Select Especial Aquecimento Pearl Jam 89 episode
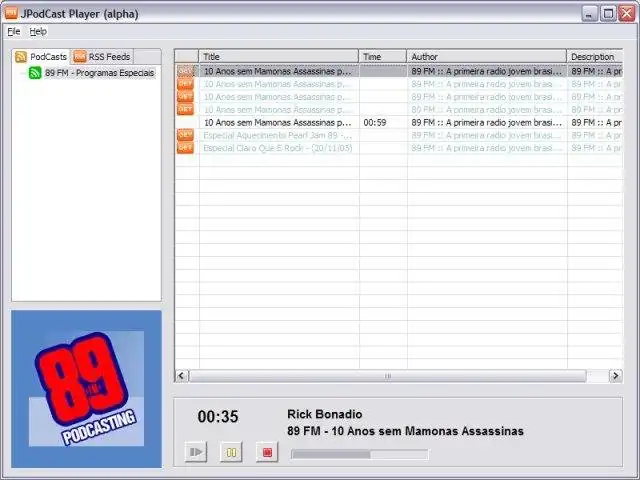640x480 pixels. coord(279,135)
